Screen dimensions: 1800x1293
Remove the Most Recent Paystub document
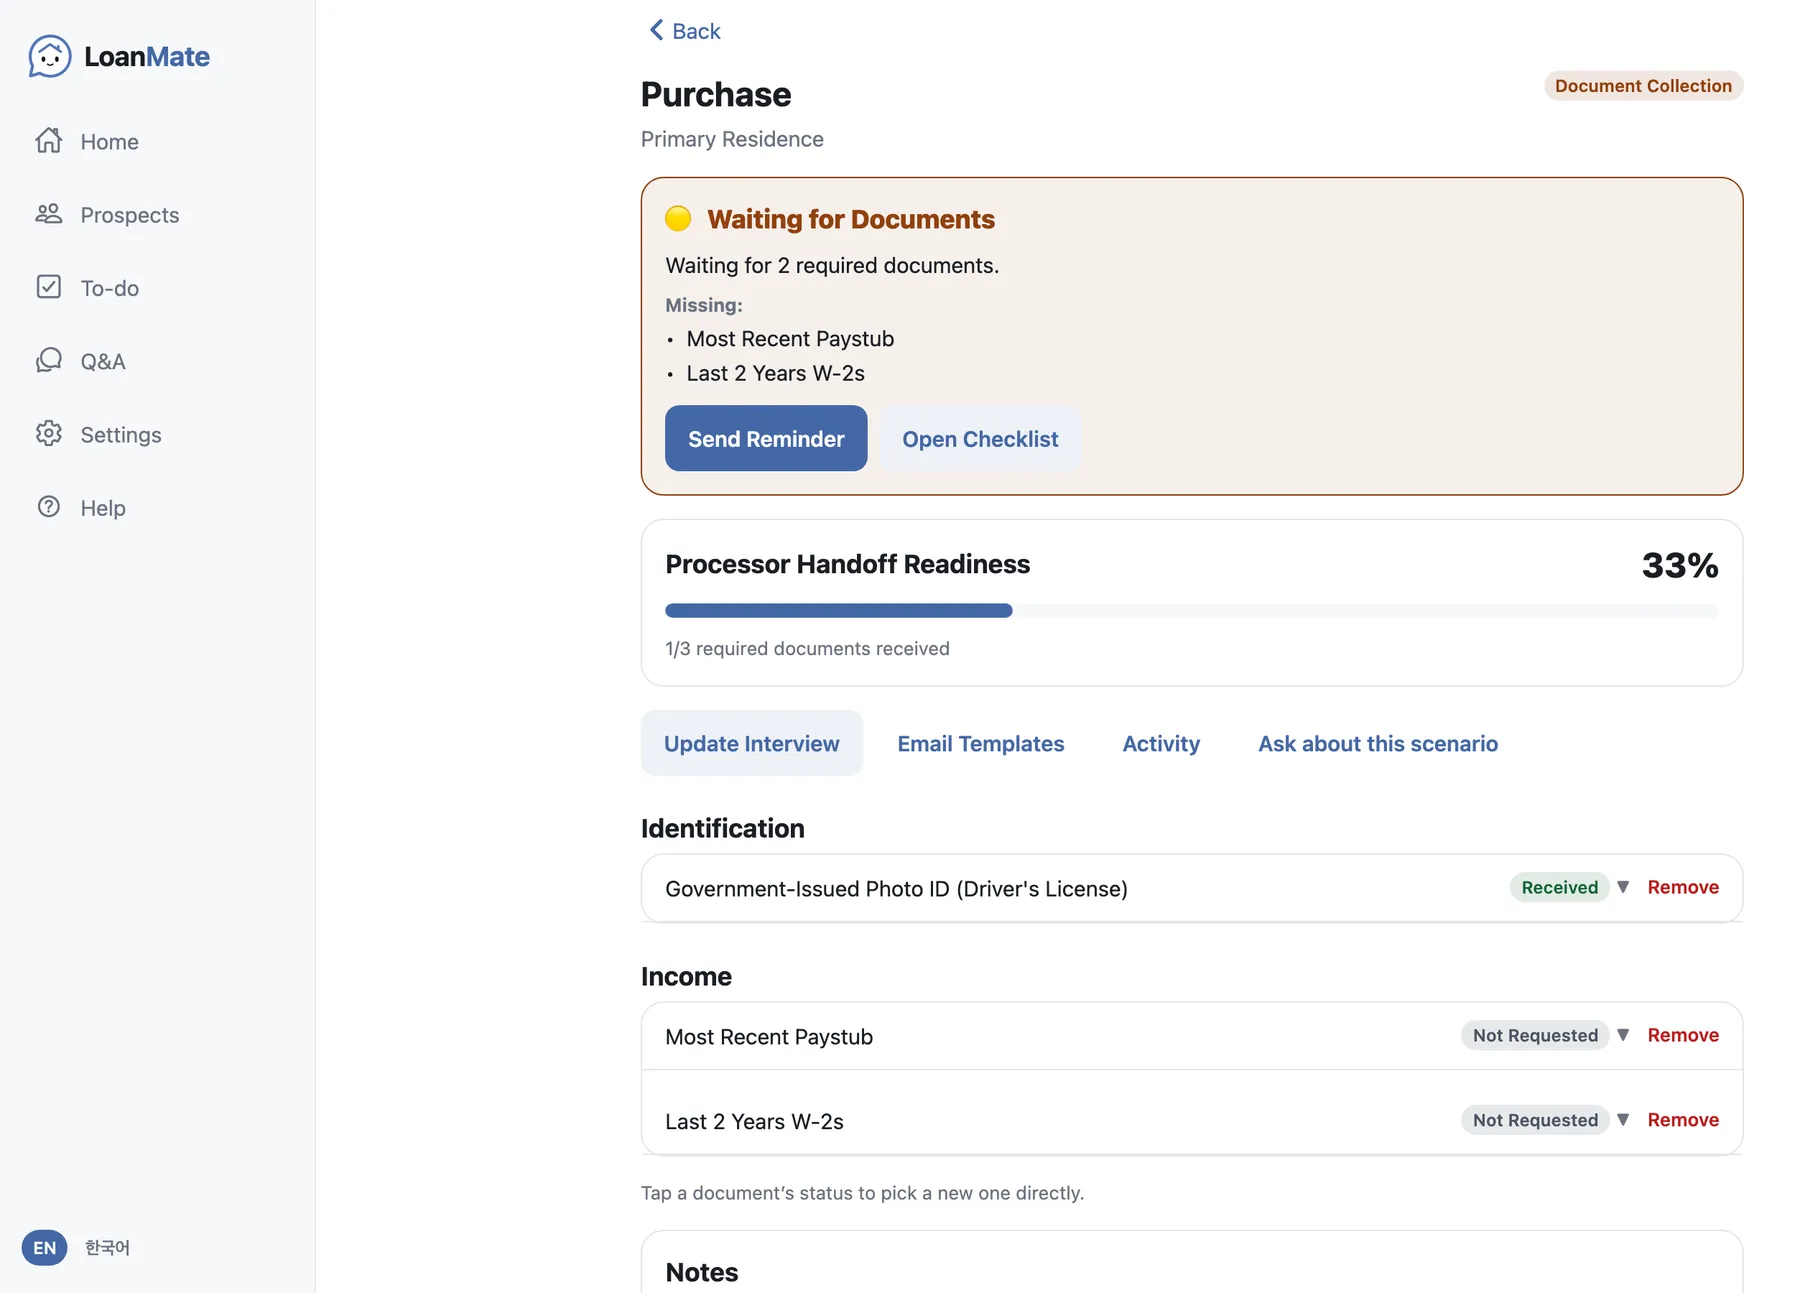pos(1683,1035)
